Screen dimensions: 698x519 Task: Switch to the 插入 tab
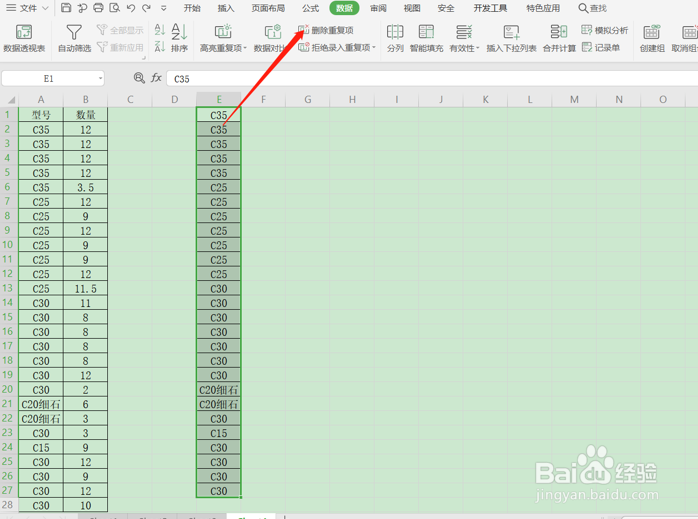point(226,8)
